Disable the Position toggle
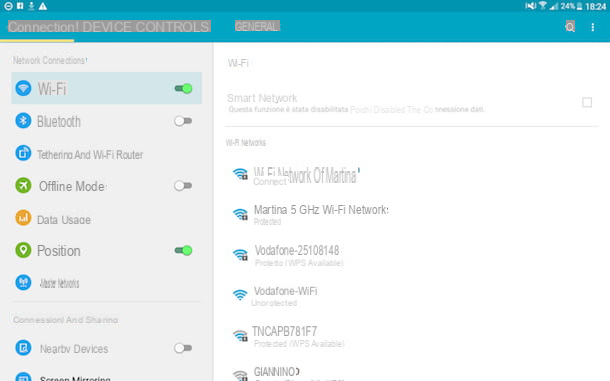 pyautogui.click(x=183, y=250)
